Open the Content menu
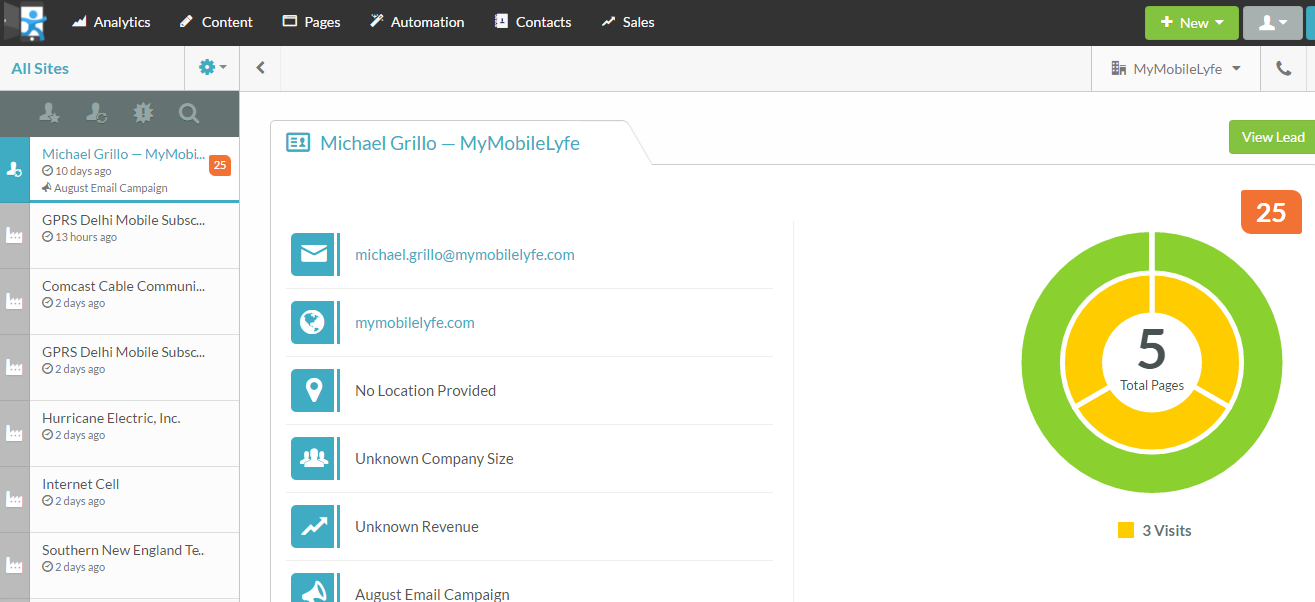Image resolution: width=1315 pixels, height=602 pixels. [216, 22]
